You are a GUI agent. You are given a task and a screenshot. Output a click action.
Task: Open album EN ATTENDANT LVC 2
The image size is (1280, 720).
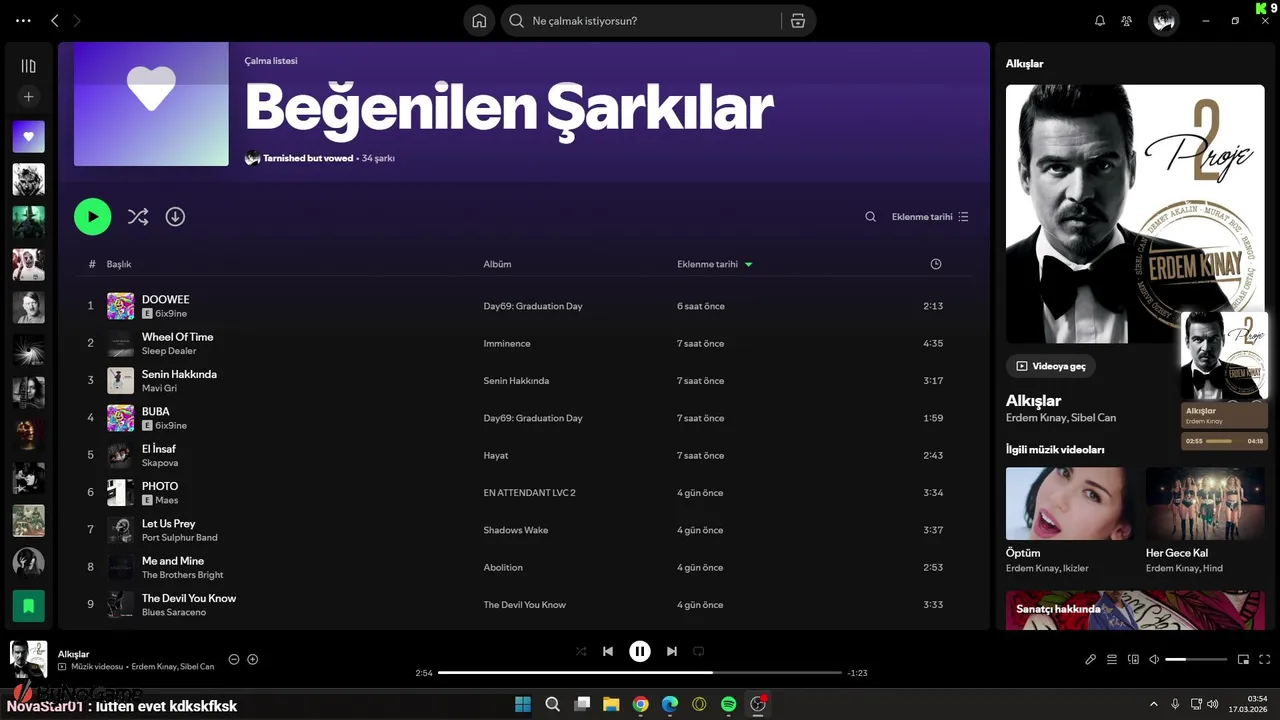(x=529, y=493)
